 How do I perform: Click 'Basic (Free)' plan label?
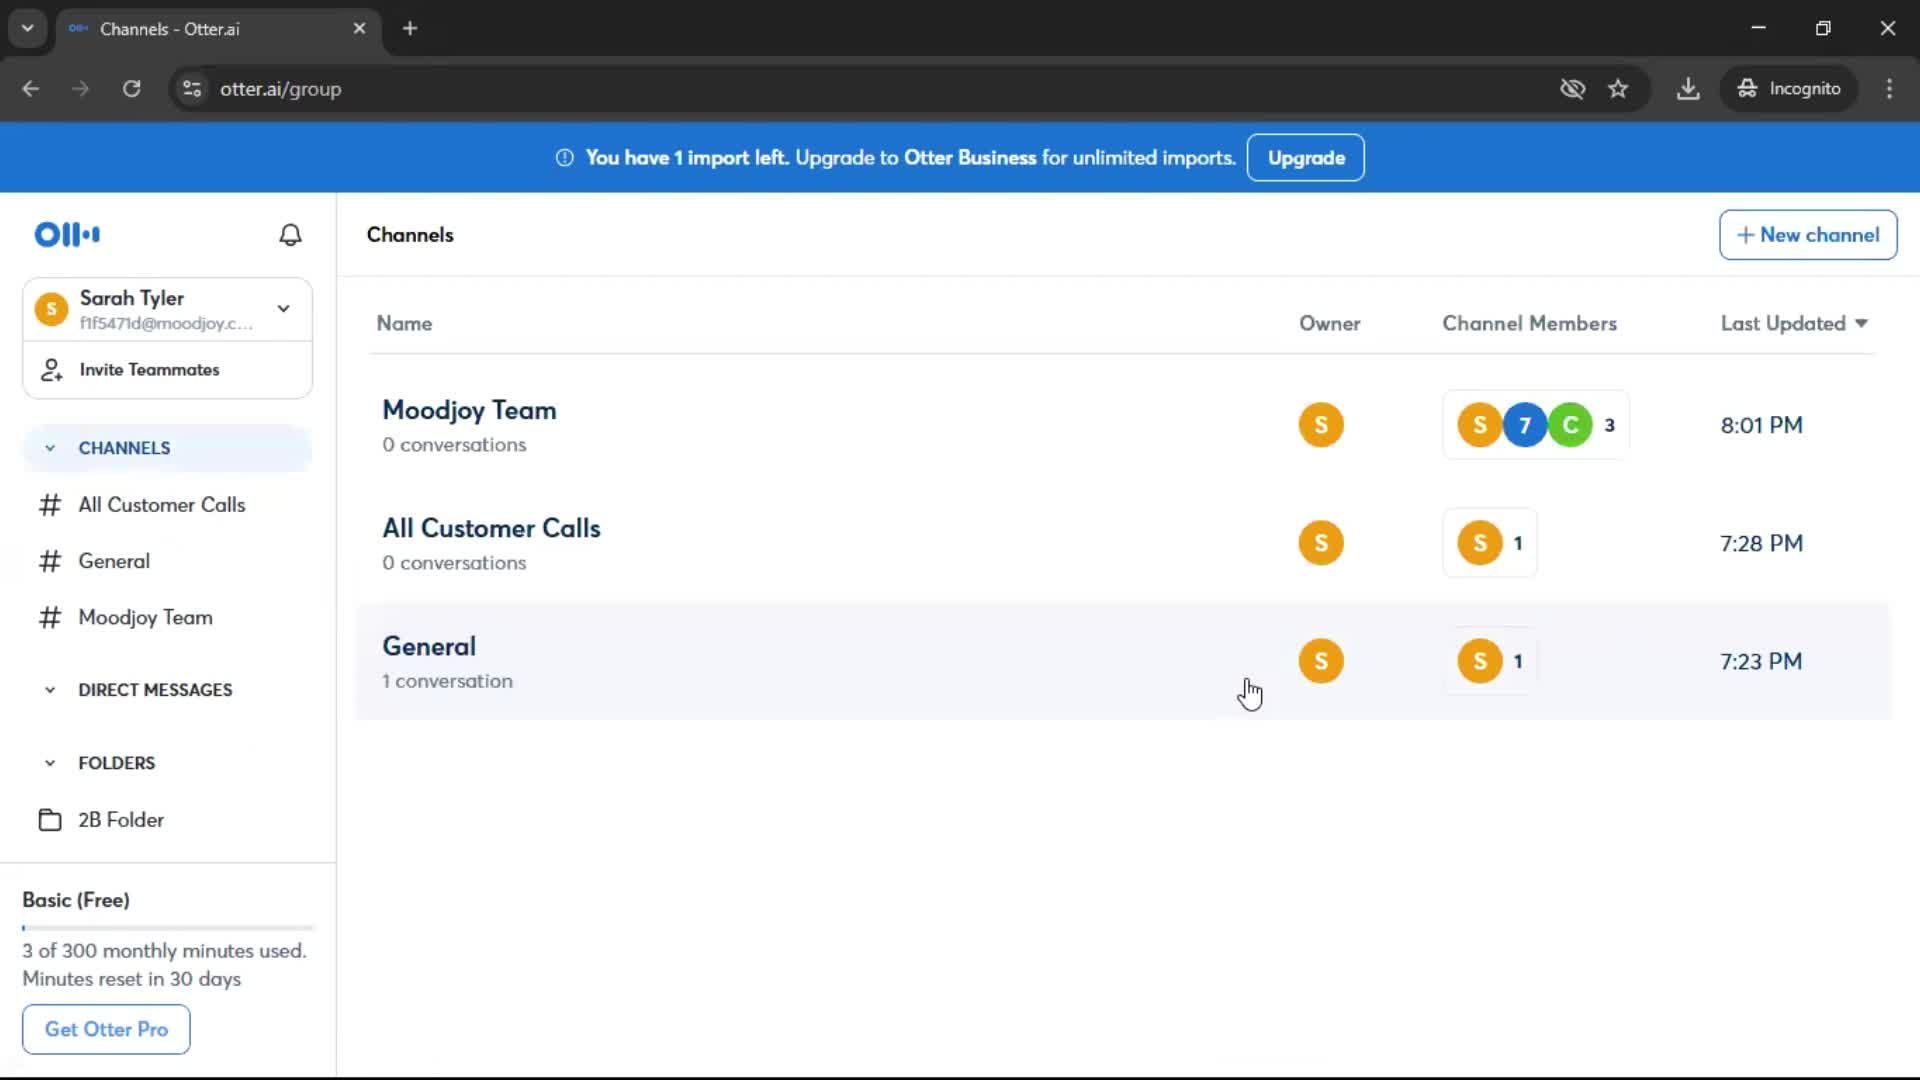76,900
